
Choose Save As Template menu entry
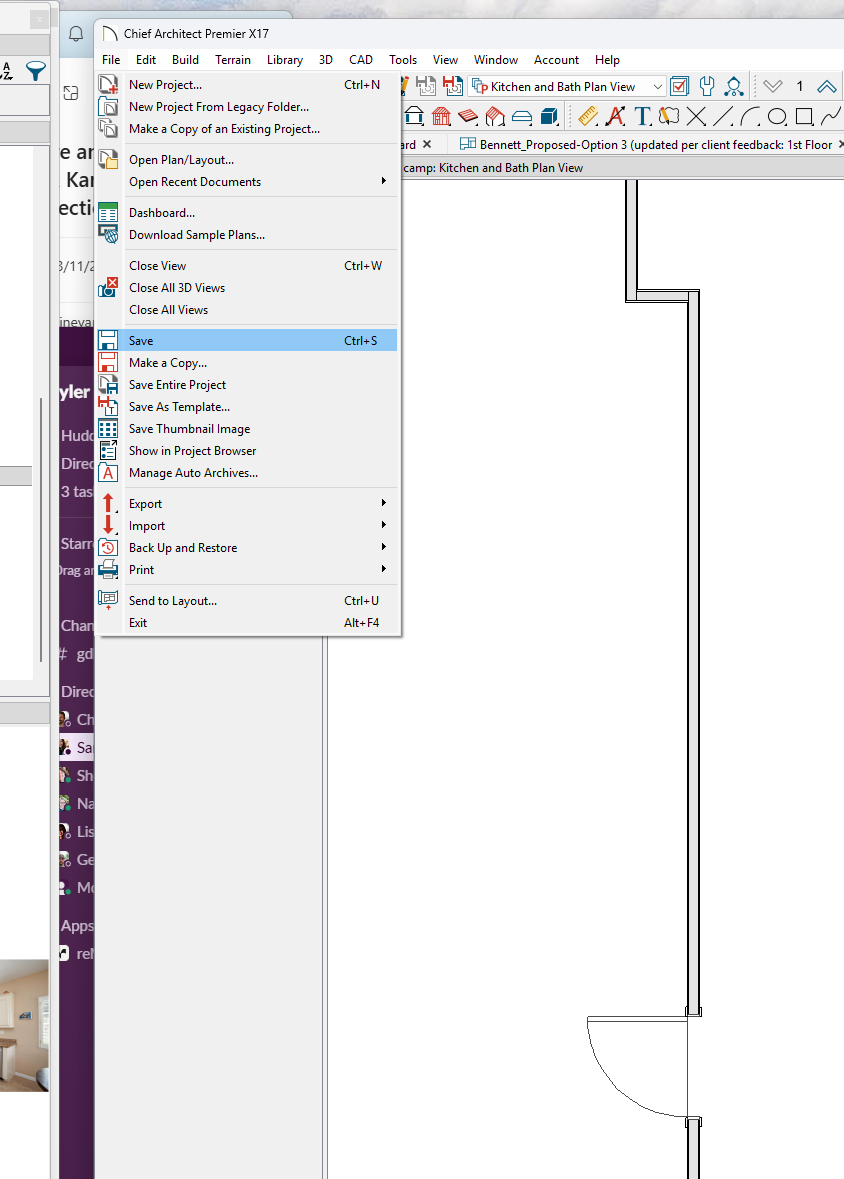coord(179,407)
